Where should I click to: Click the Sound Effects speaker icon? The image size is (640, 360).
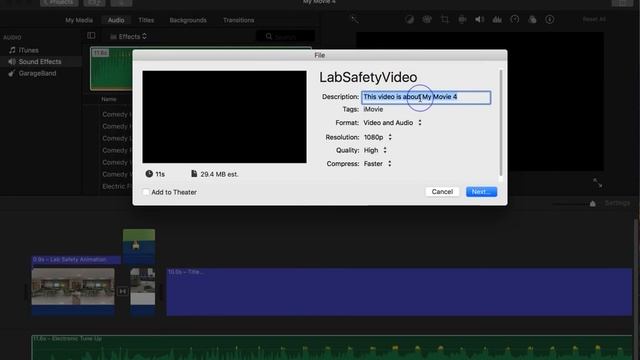point(12,62)
